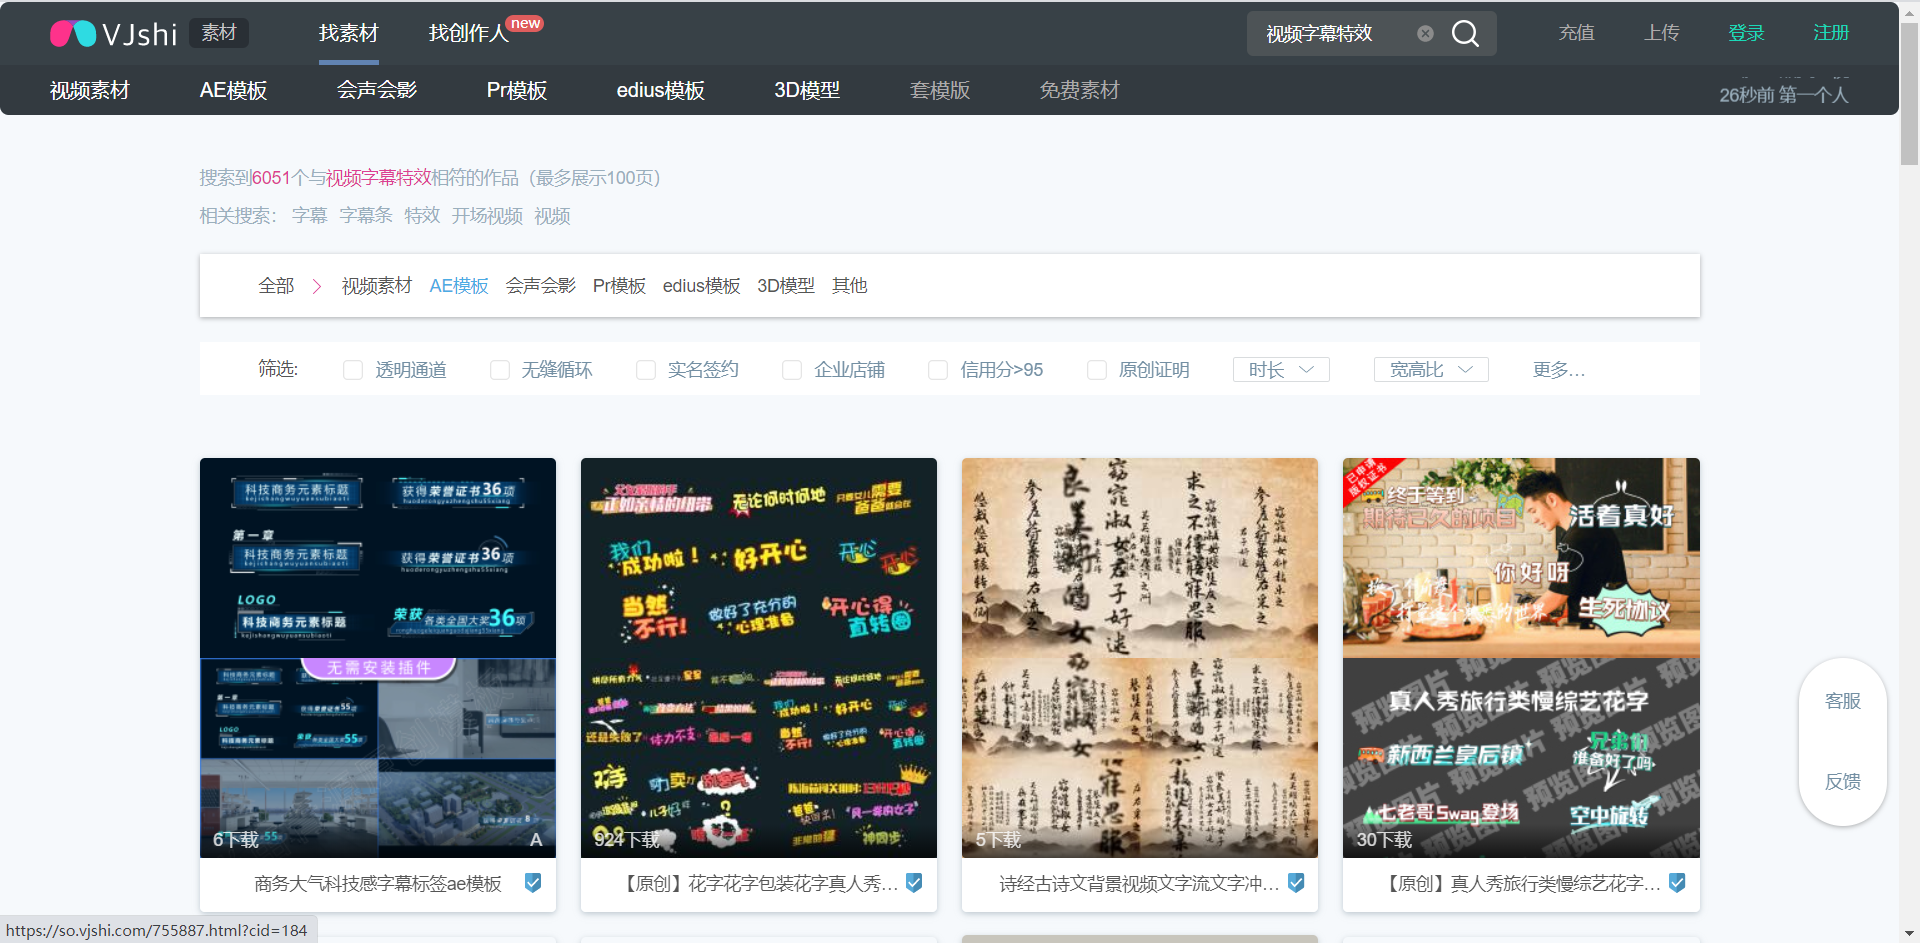Image resolution: width=1920 pixels, height=943 pixels.
Task: Switch to the 找创作人 tab
Action: pyautogui.click(x=468, y=33)
